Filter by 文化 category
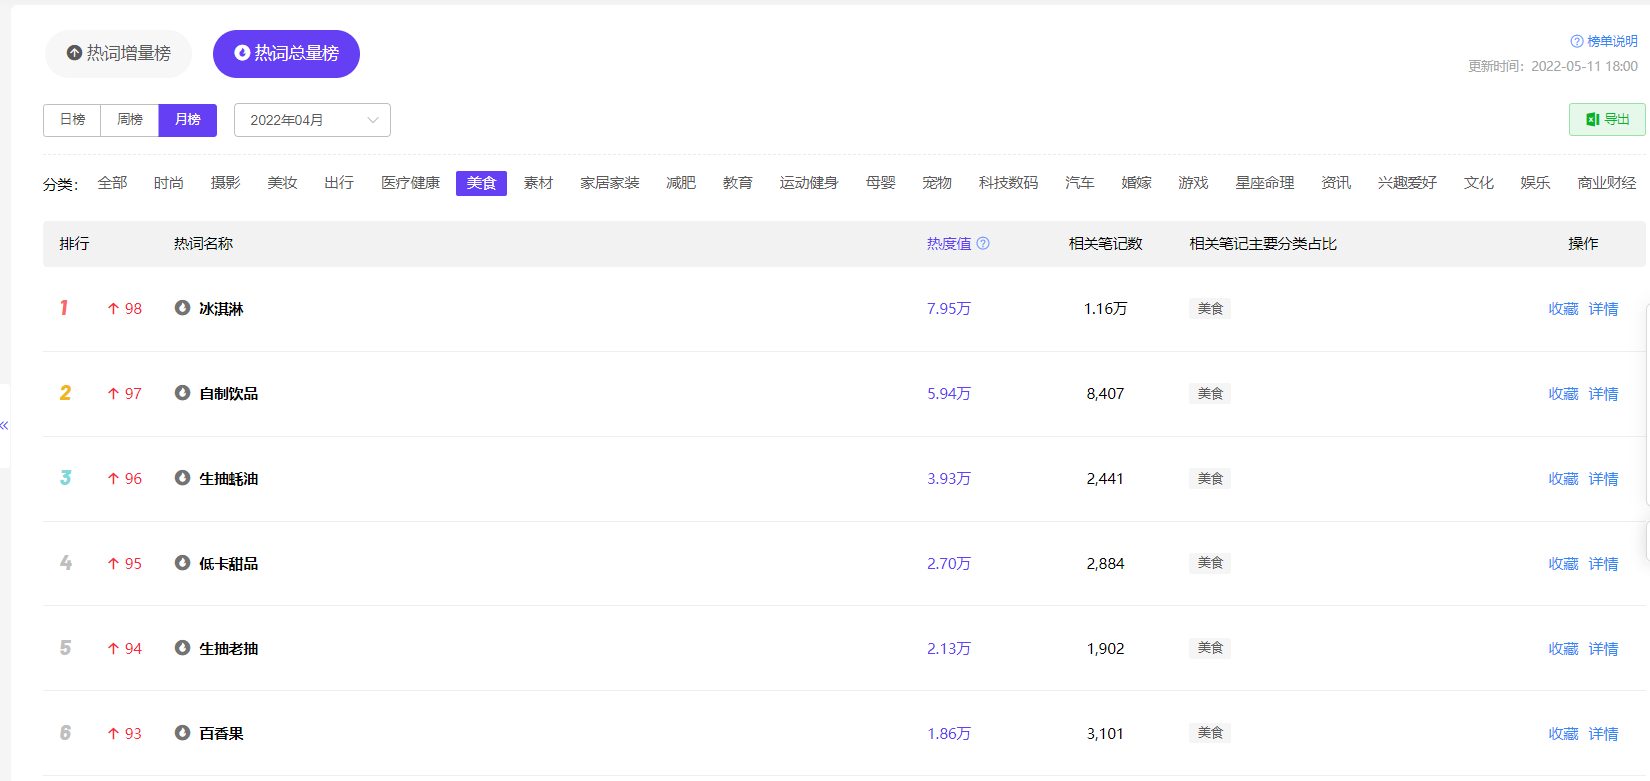 click(1479, 183)
